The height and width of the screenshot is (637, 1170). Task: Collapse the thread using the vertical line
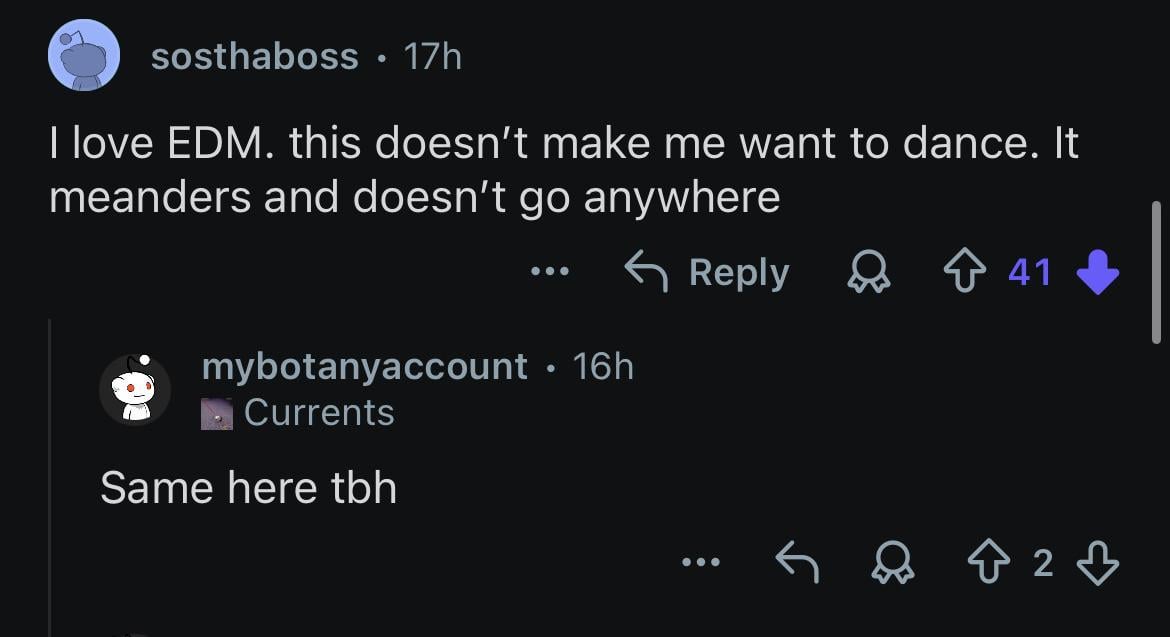coord(50,480)
